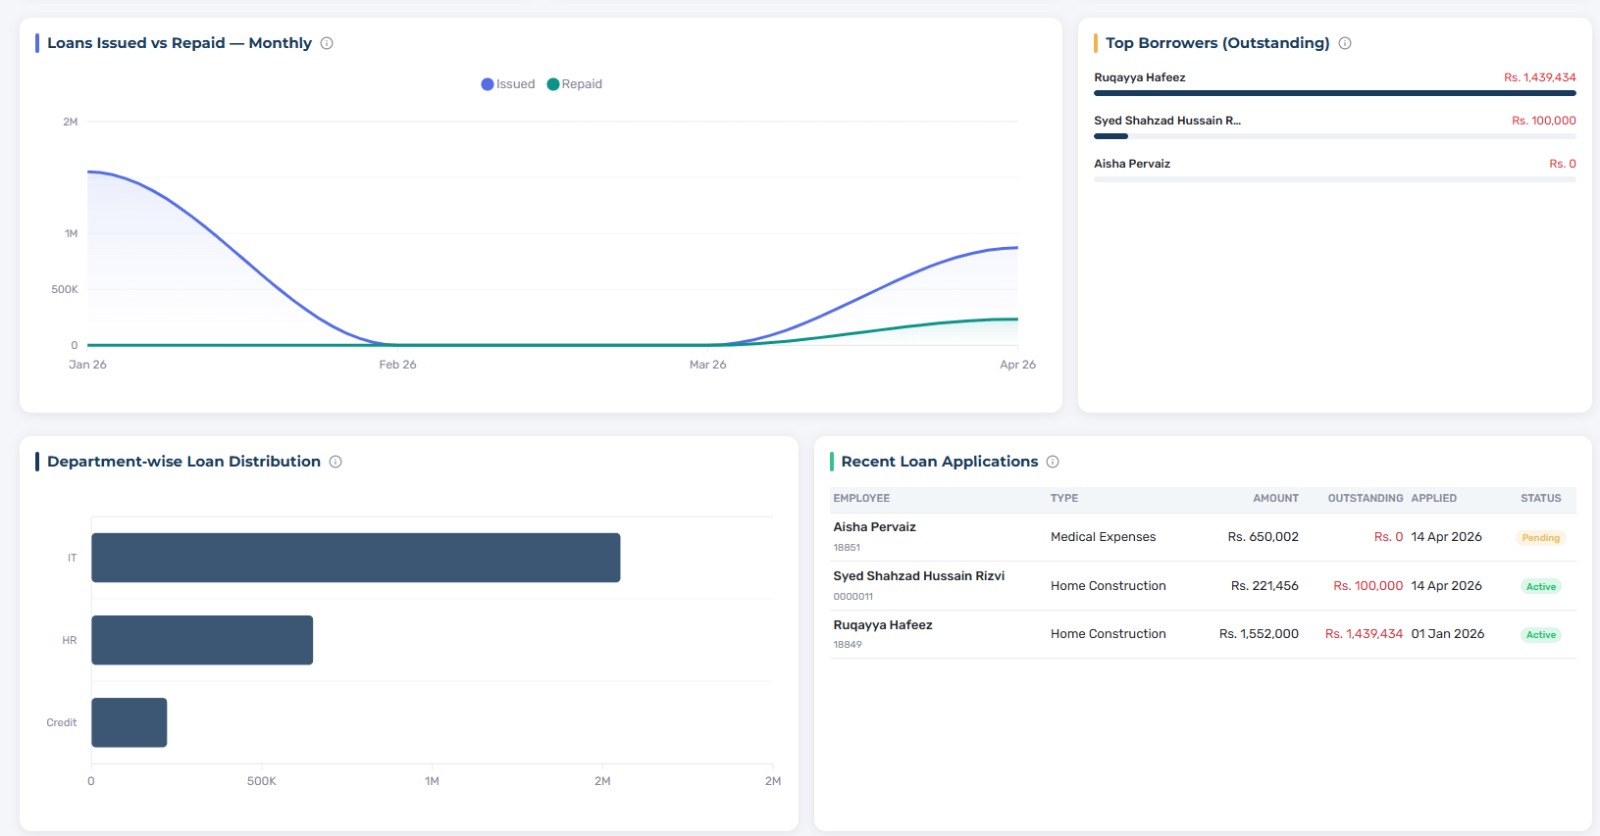Click the Active badge in the 01 Jan 2026 row
Screen dimensions: 1600x836
(1541, 635)
